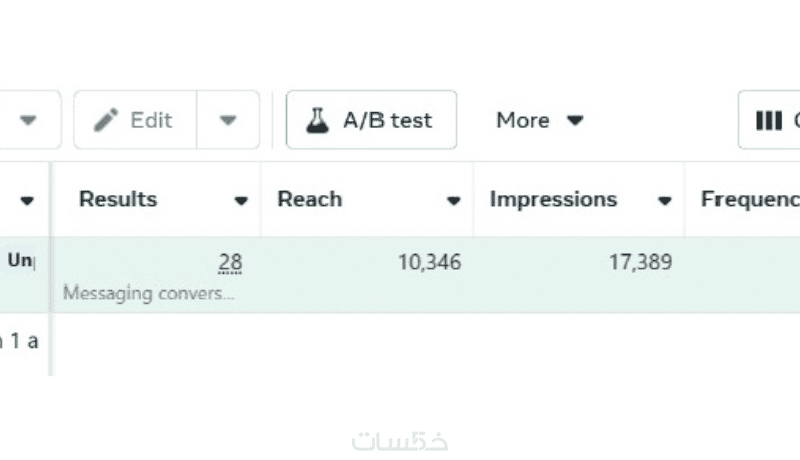Open the underlined 28 results value
Screen dimensions: 800x460
[x=230, y=263]
